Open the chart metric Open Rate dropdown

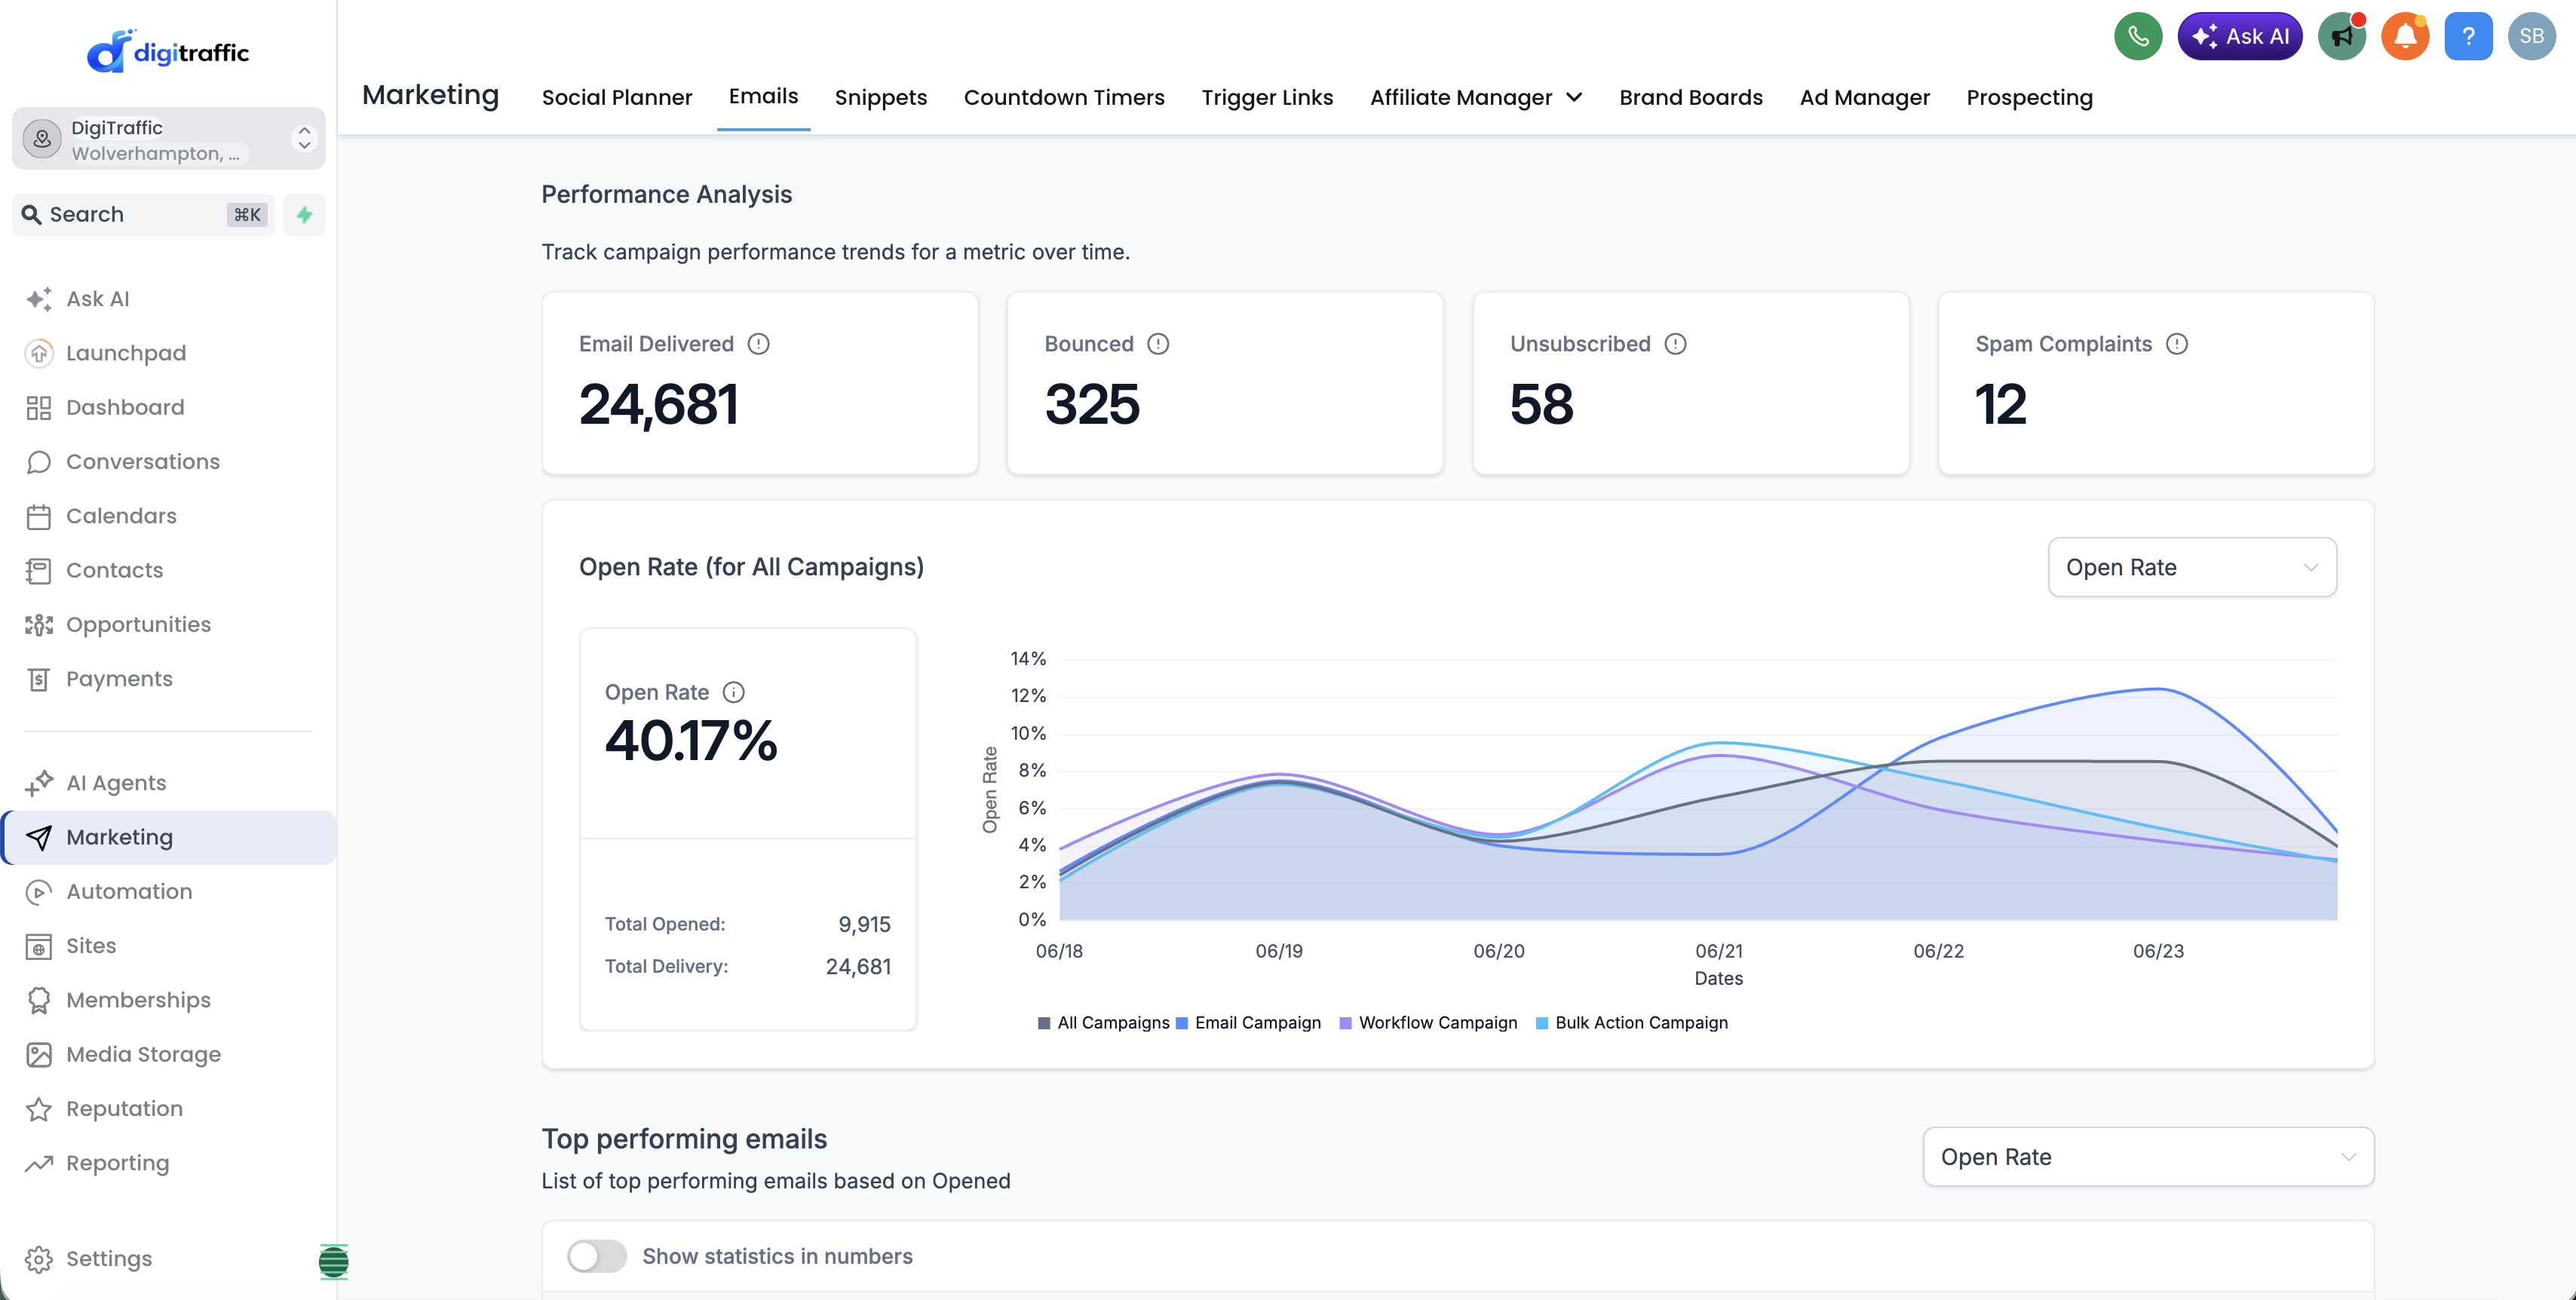tap(2192, 567)
